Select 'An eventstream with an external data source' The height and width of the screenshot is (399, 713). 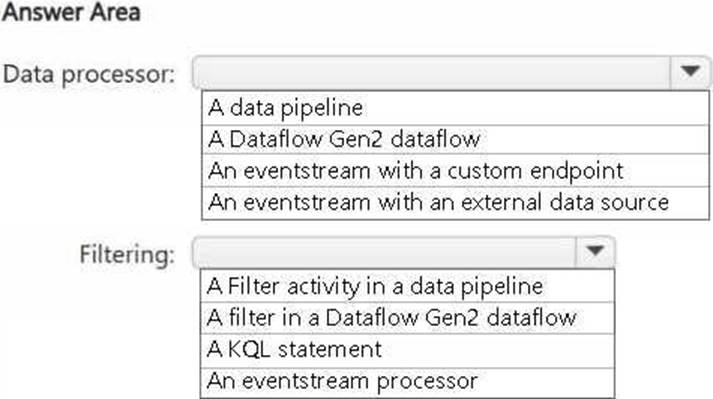point(455,203)
